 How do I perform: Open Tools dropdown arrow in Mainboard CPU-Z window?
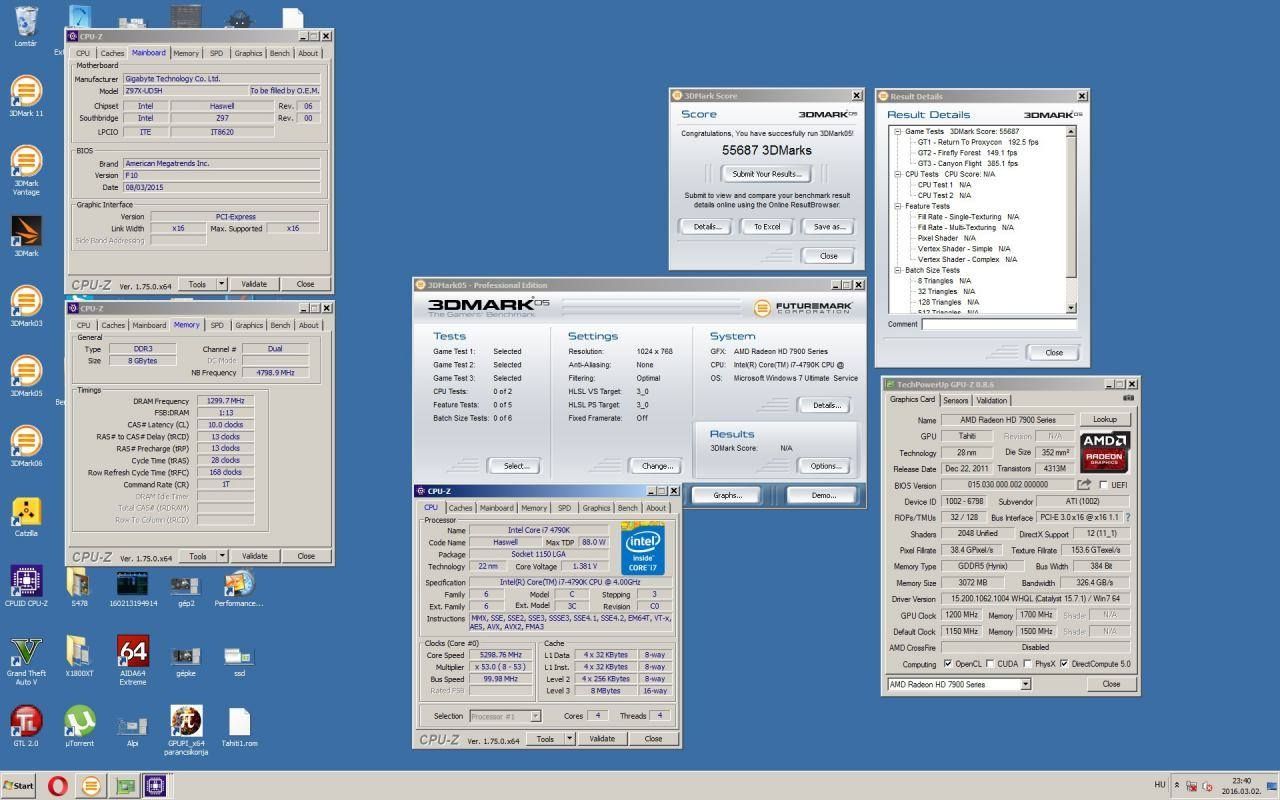pyautogui.click(x=222, y=284)
